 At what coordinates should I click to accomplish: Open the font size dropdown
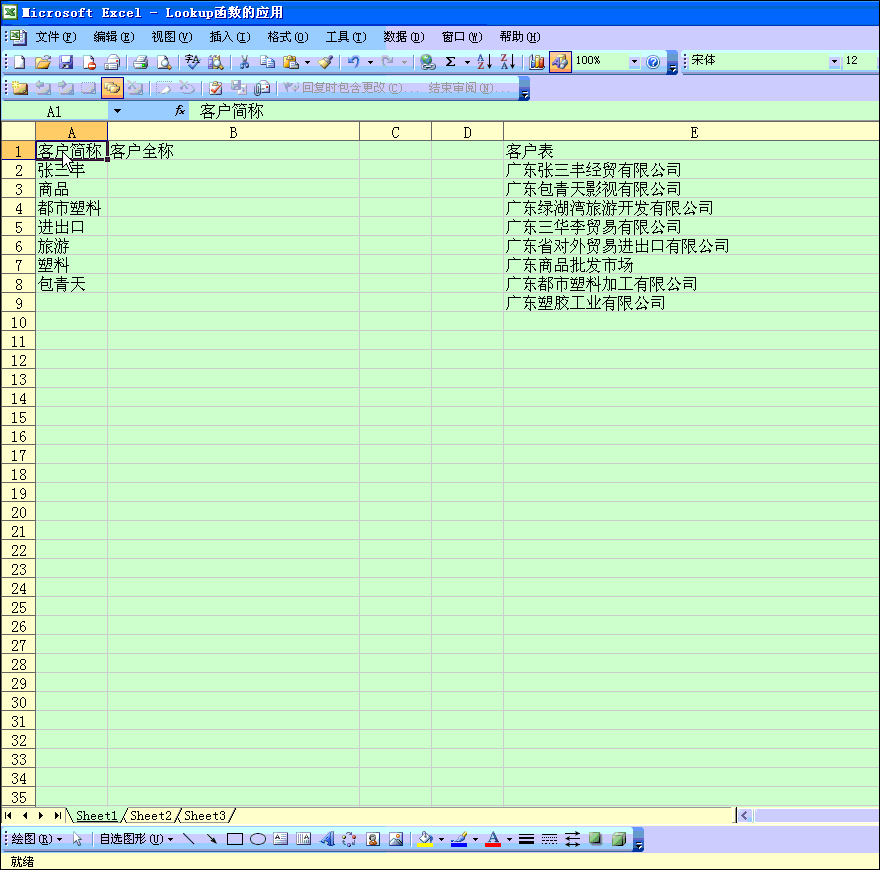point(862,61)
